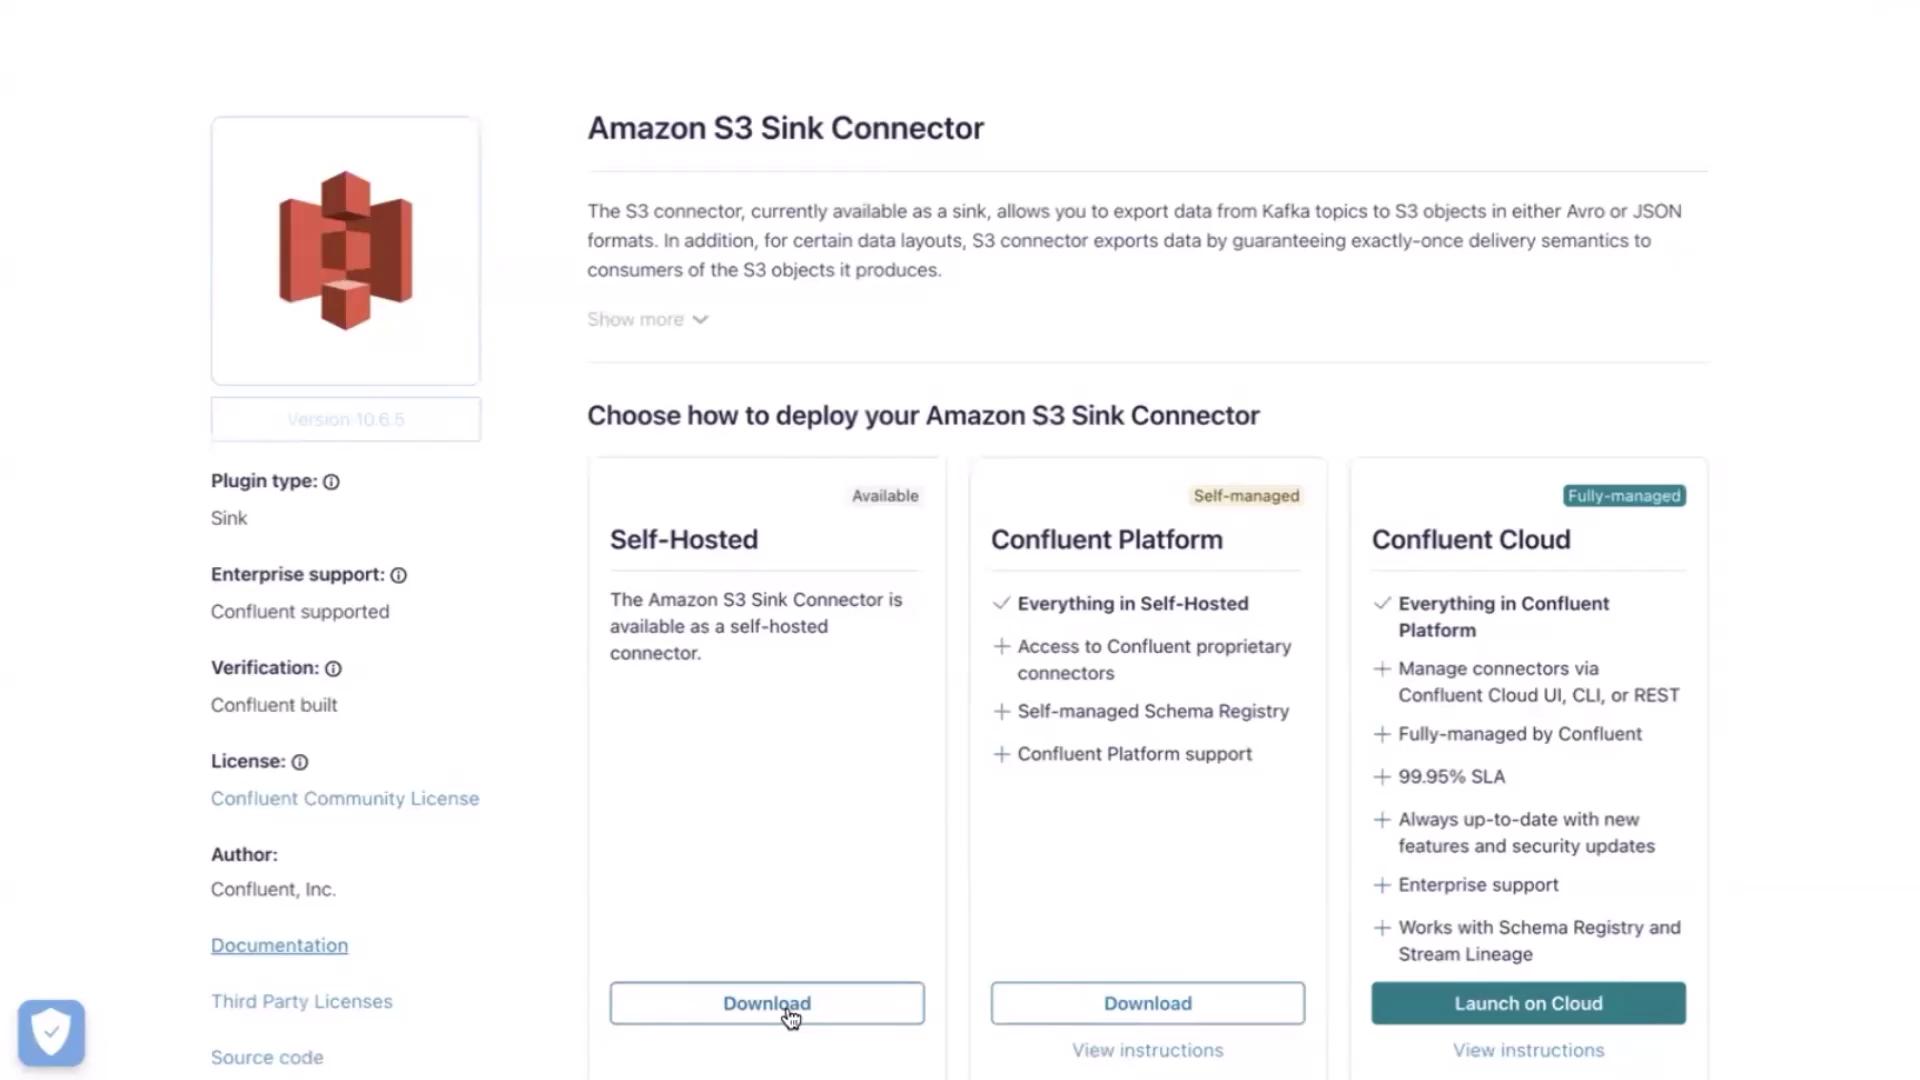Click the Plugin type info icon

coord(331,482)
